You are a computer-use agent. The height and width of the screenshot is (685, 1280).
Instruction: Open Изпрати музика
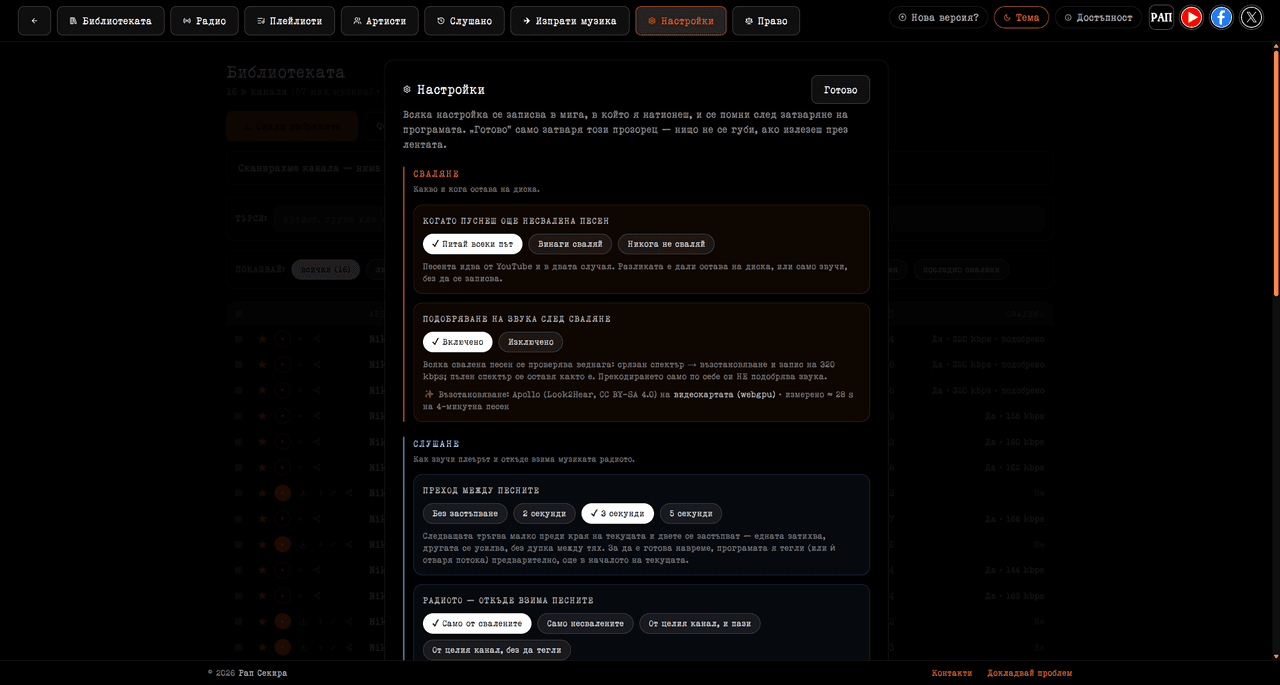[x=569, y=20]
